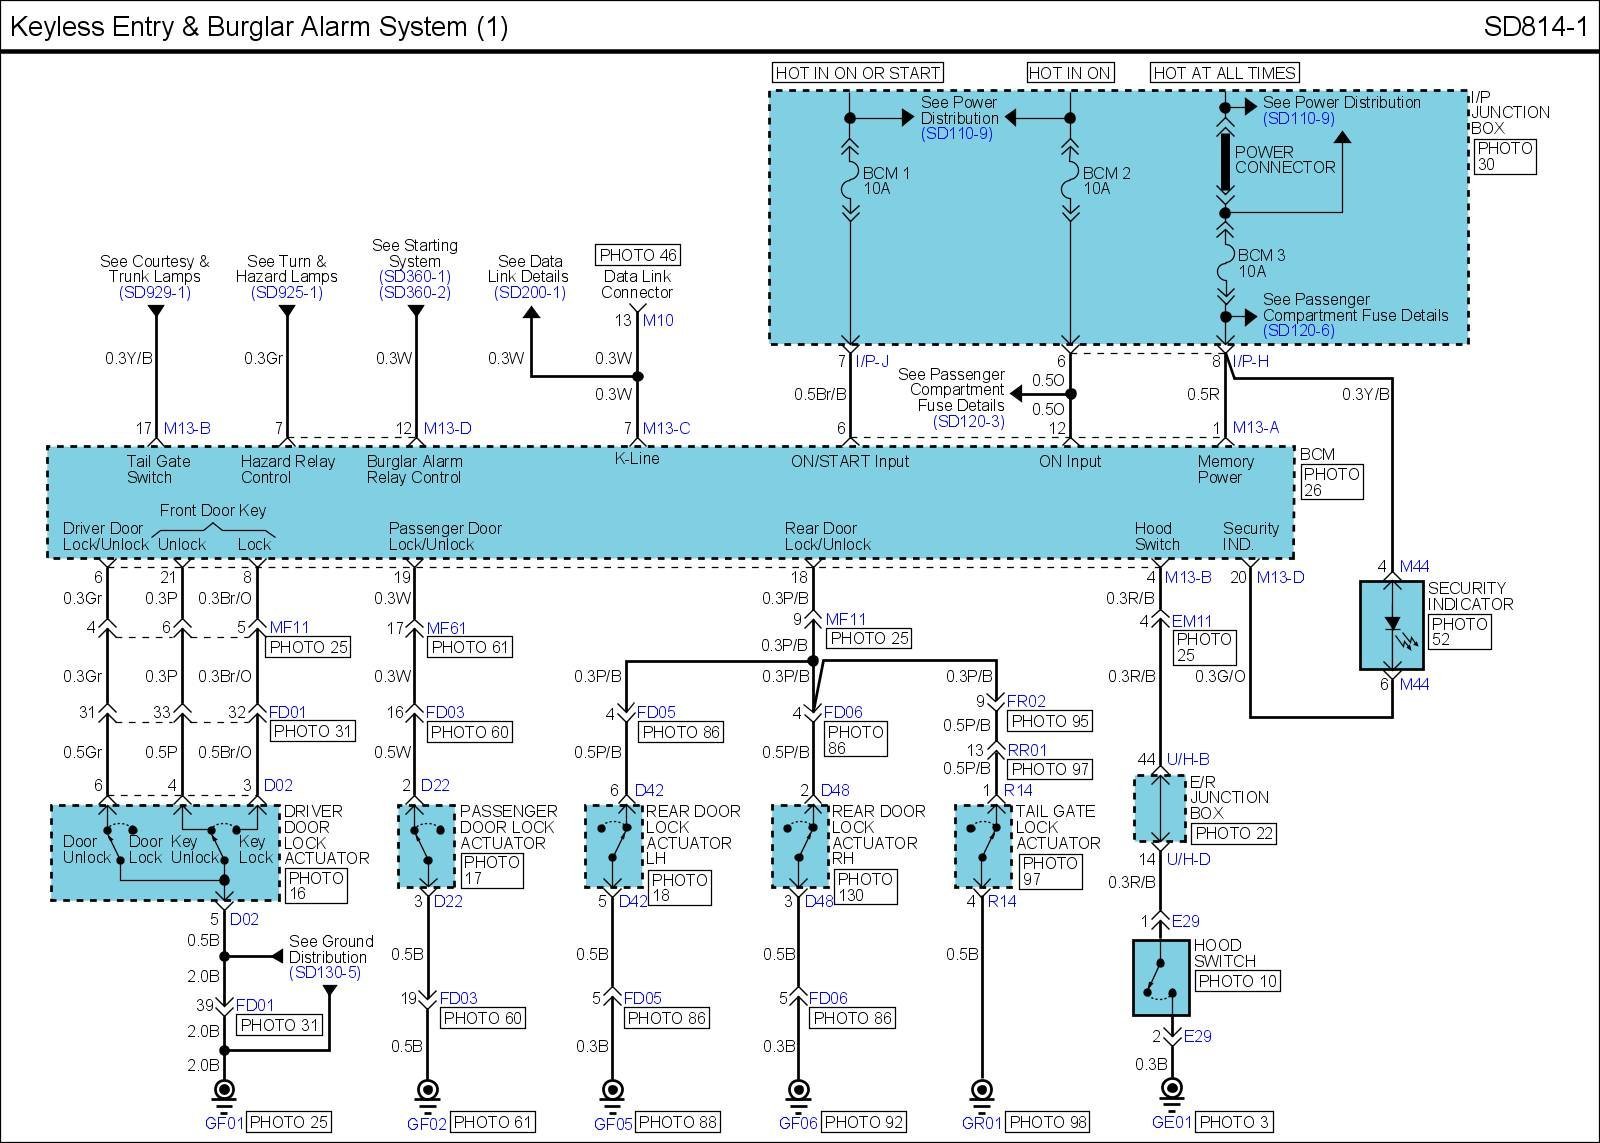Click the M13-A connector label
1600x1143 pixels.
coord(1255,428)
